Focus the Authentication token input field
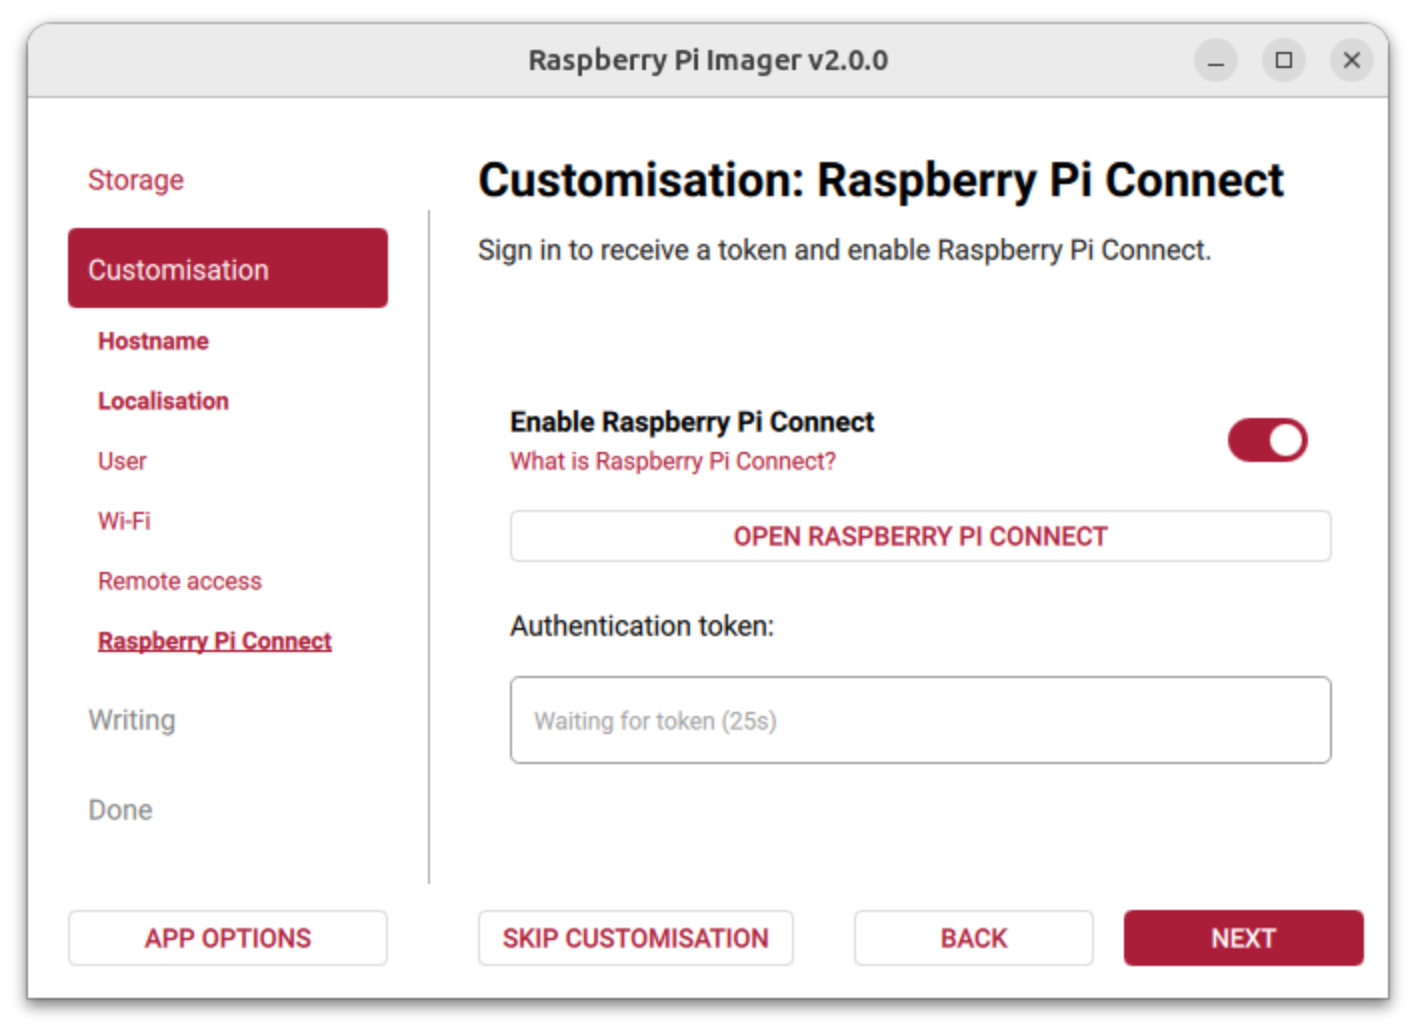 [920, 720]
